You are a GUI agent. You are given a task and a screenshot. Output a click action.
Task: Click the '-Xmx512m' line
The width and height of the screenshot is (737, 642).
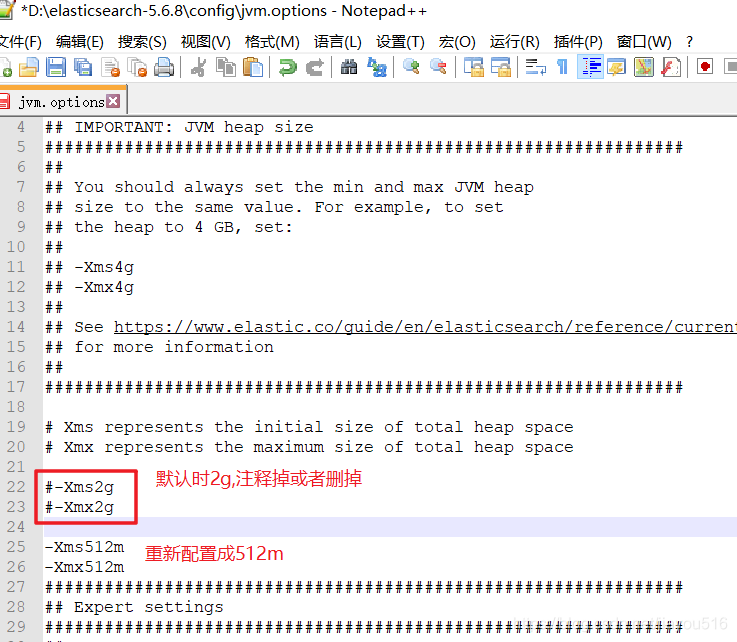coord(85,567)
